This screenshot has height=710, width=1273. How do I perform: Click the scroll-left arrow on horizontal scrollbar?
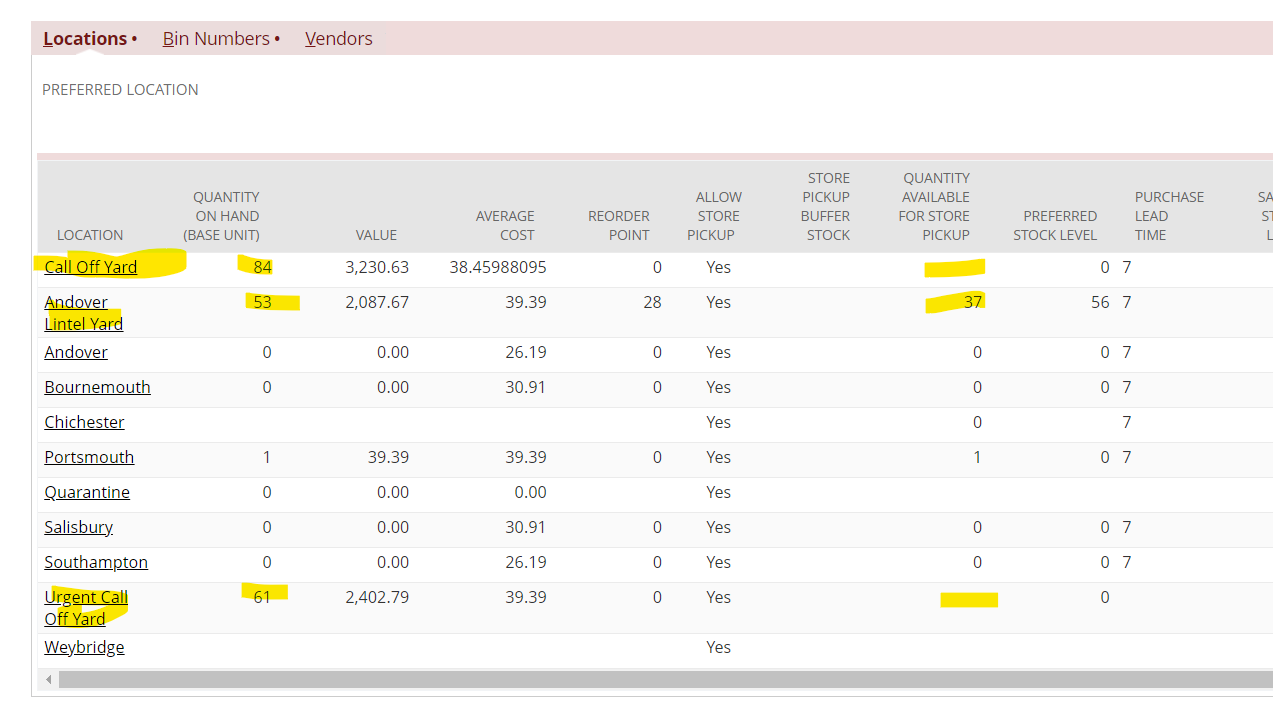pyautogui.click(x=48, y=680)
